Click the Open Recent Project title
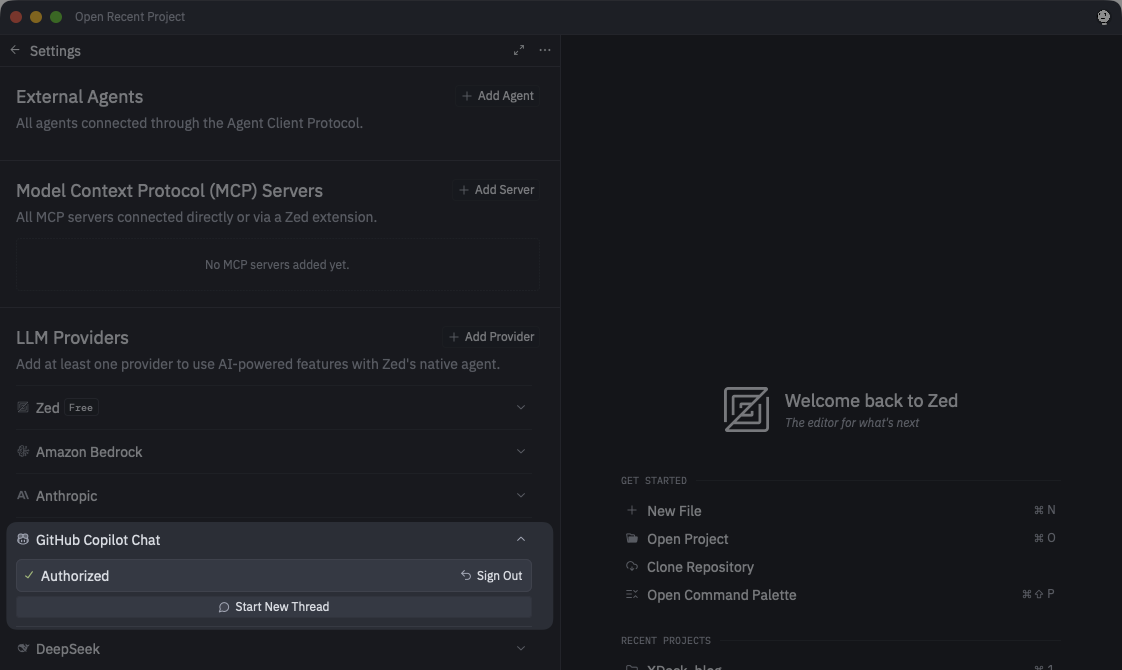 coord(130,16)
